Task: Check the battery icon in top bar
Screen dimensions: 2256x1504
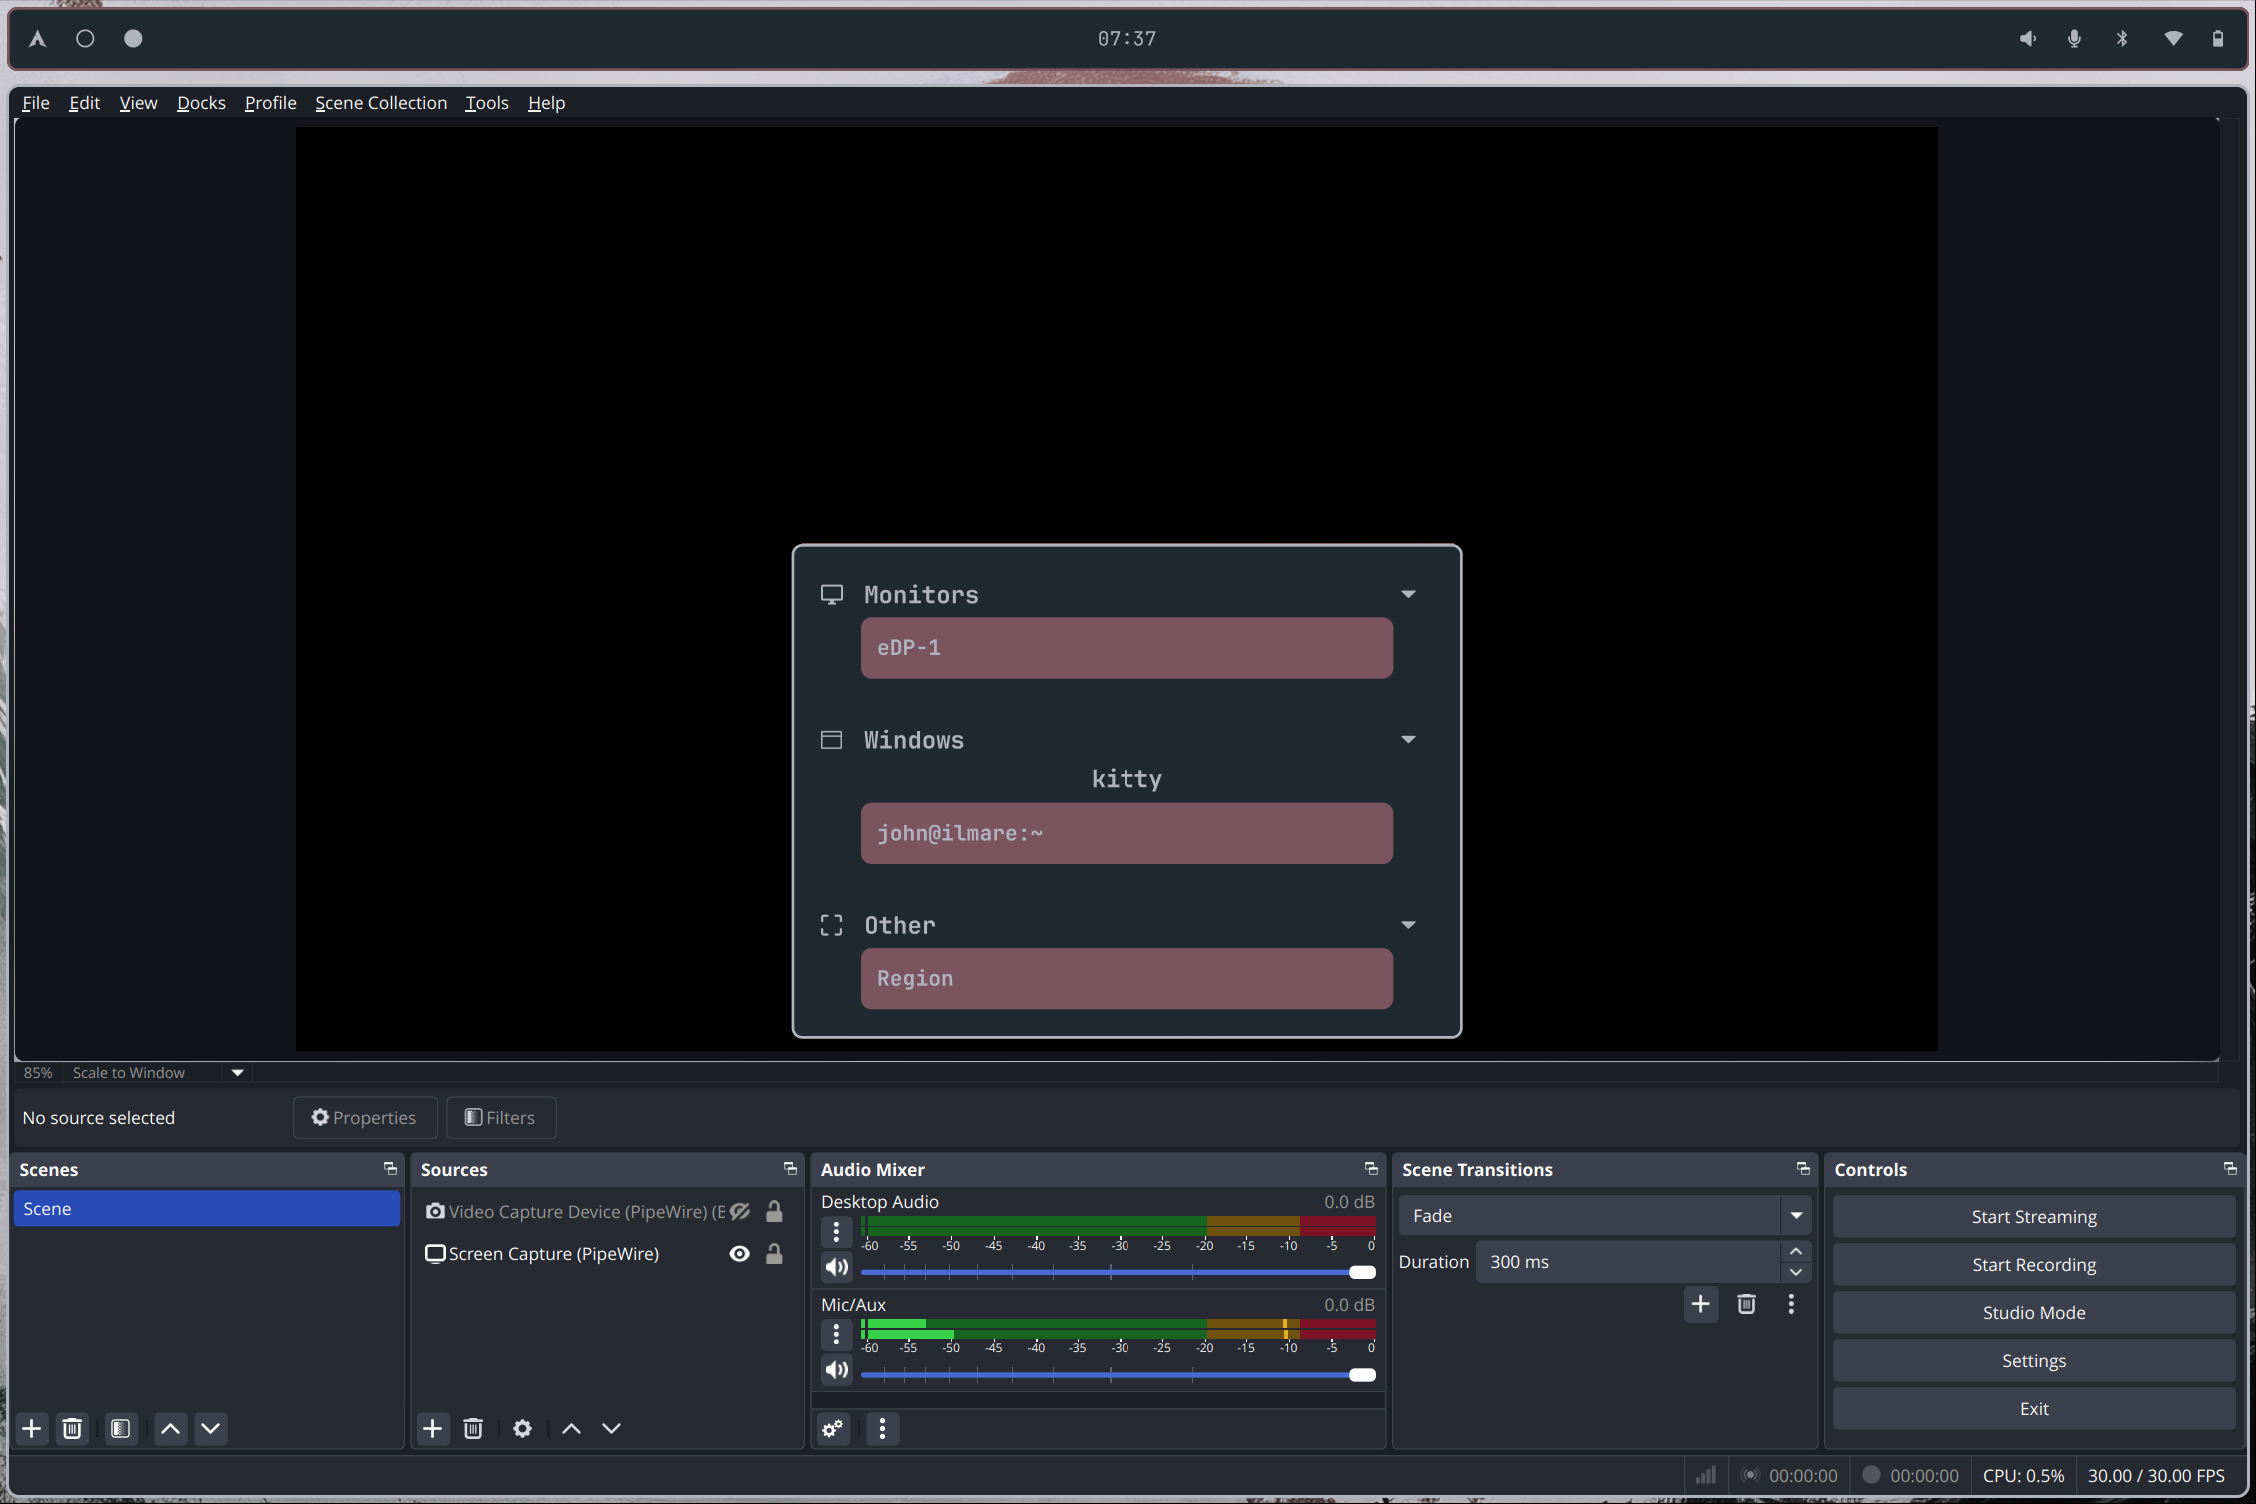Action: click(x=2218, y=39)
